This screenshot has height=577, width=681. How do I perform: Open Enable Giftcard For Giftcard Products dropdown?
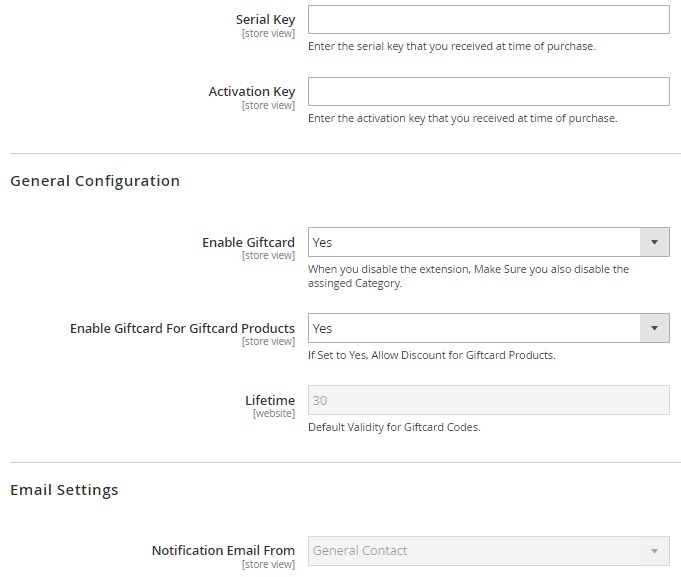(474, 328)
